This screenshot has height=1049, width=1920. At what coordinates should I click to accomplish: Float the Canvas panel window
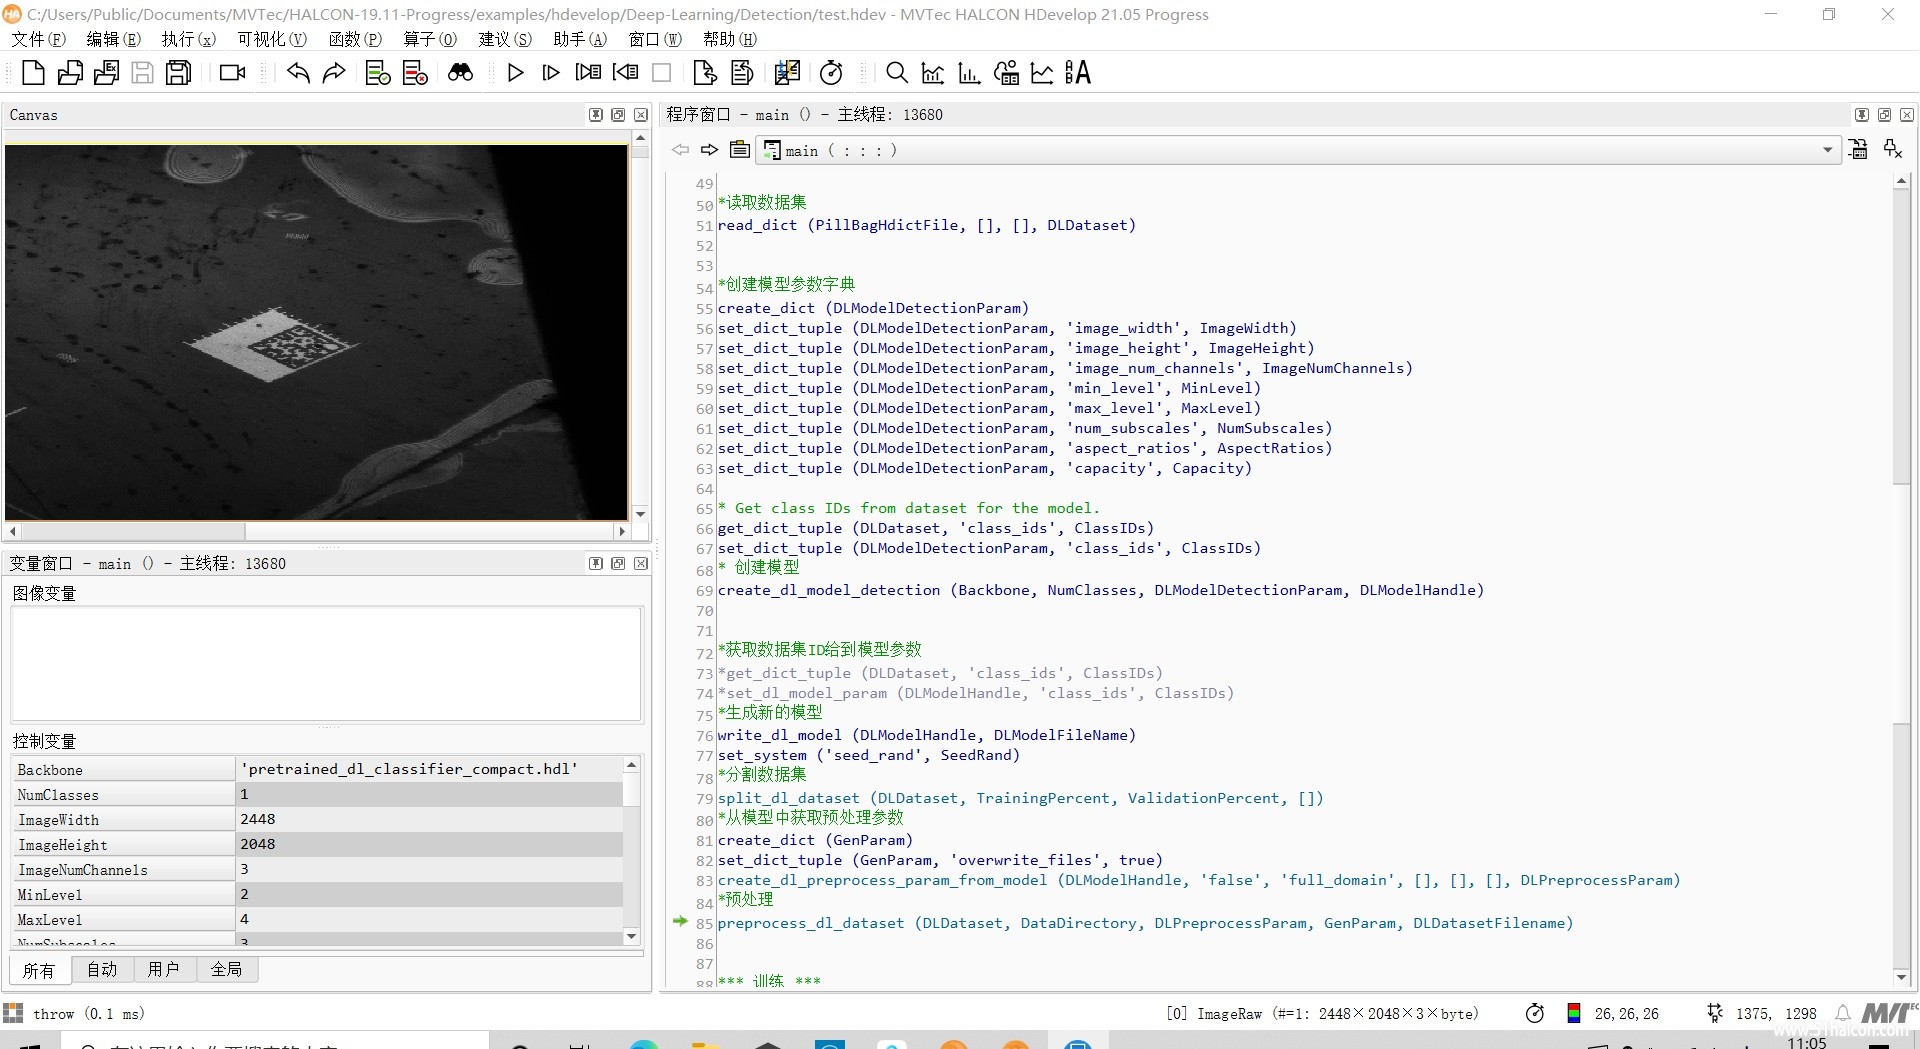coord(618,115)
